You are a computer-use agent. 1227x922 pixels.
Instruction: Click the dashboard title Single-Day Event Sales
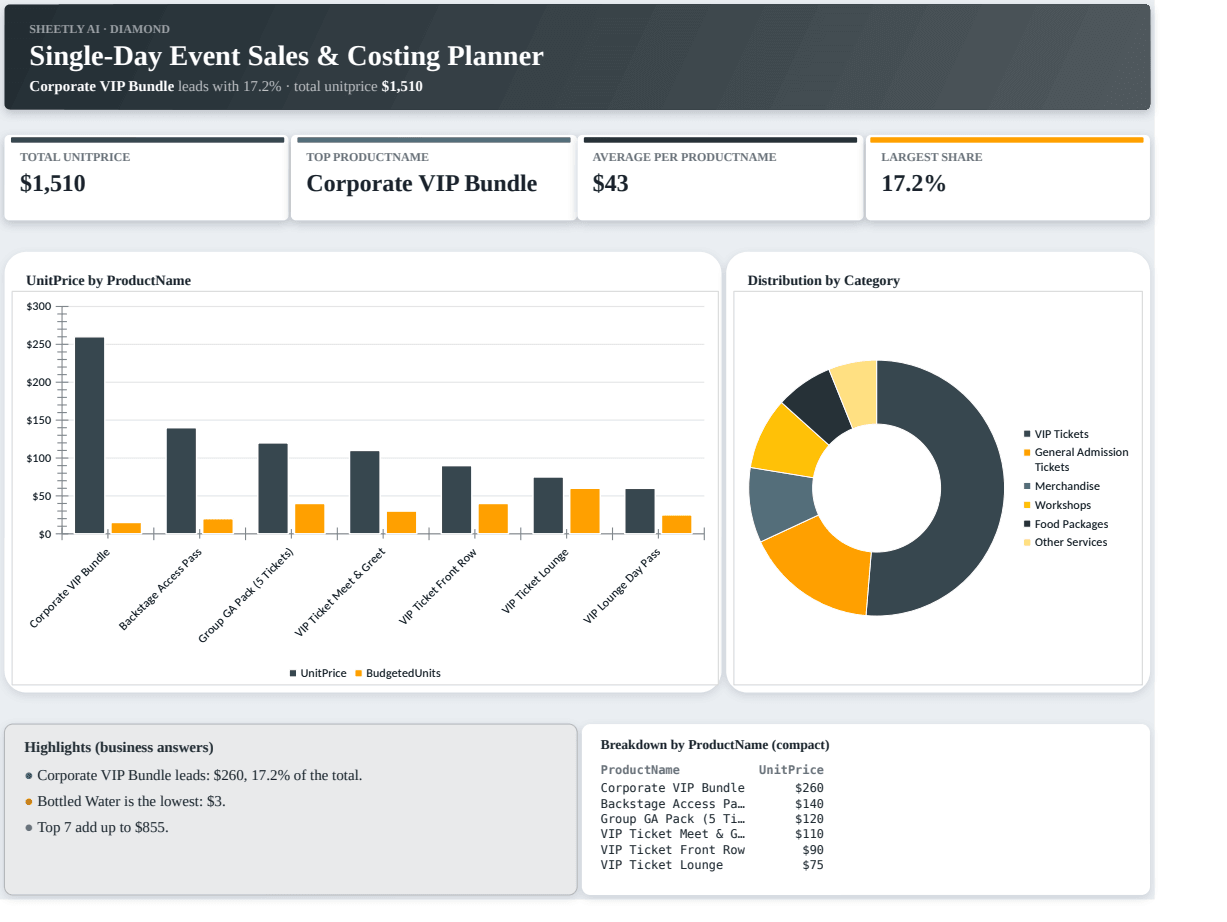pyautogui.click(x=287, y=56)
